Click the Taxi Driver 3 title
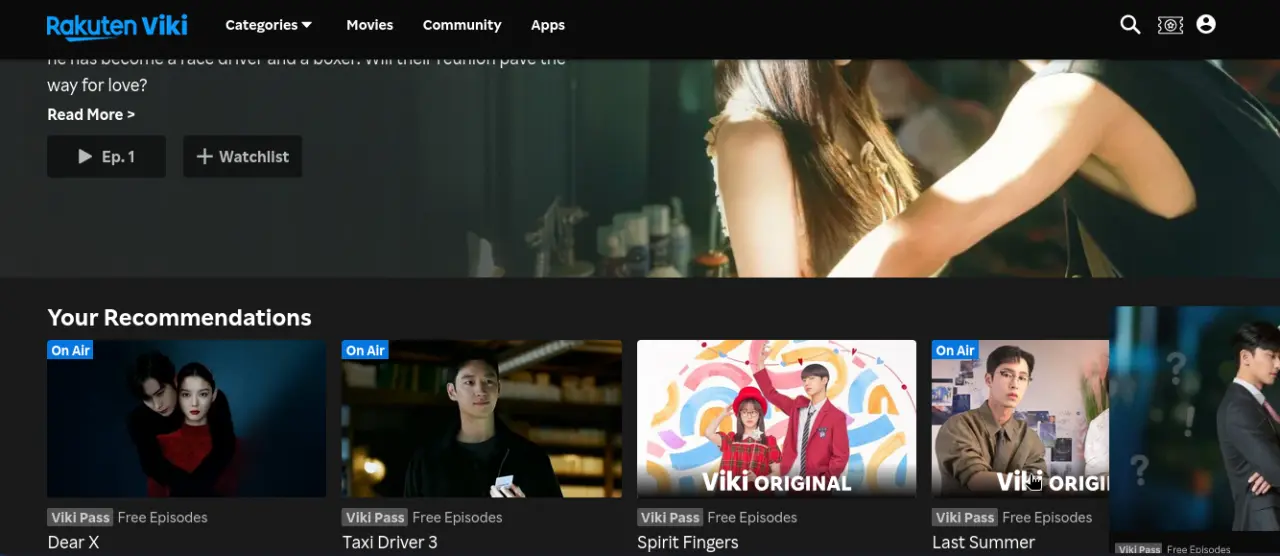Viewport: 1280px width, 556px height. pos(390,543)
